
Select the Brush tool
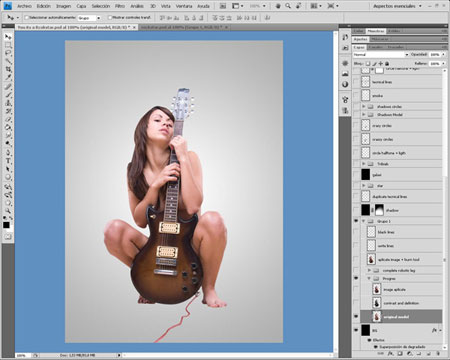tap(8, 95)
